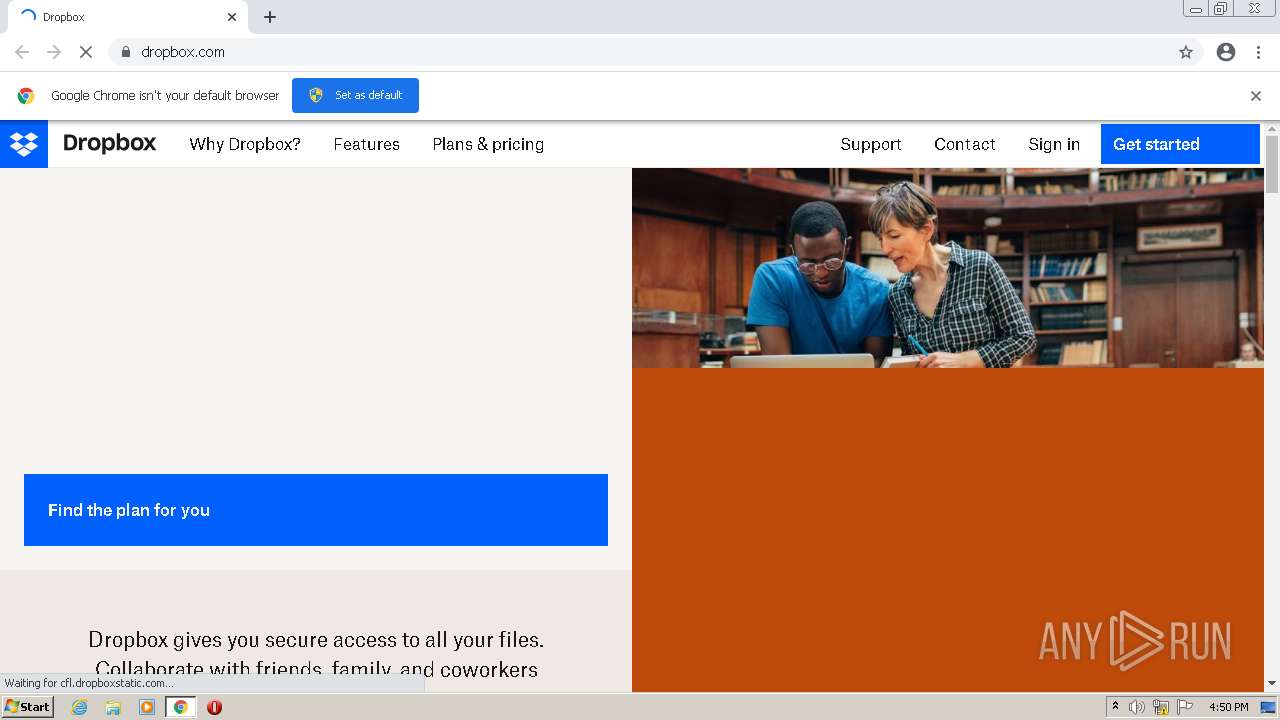
Task: Open File Explorer from taskbar
Action: [113, 707]
